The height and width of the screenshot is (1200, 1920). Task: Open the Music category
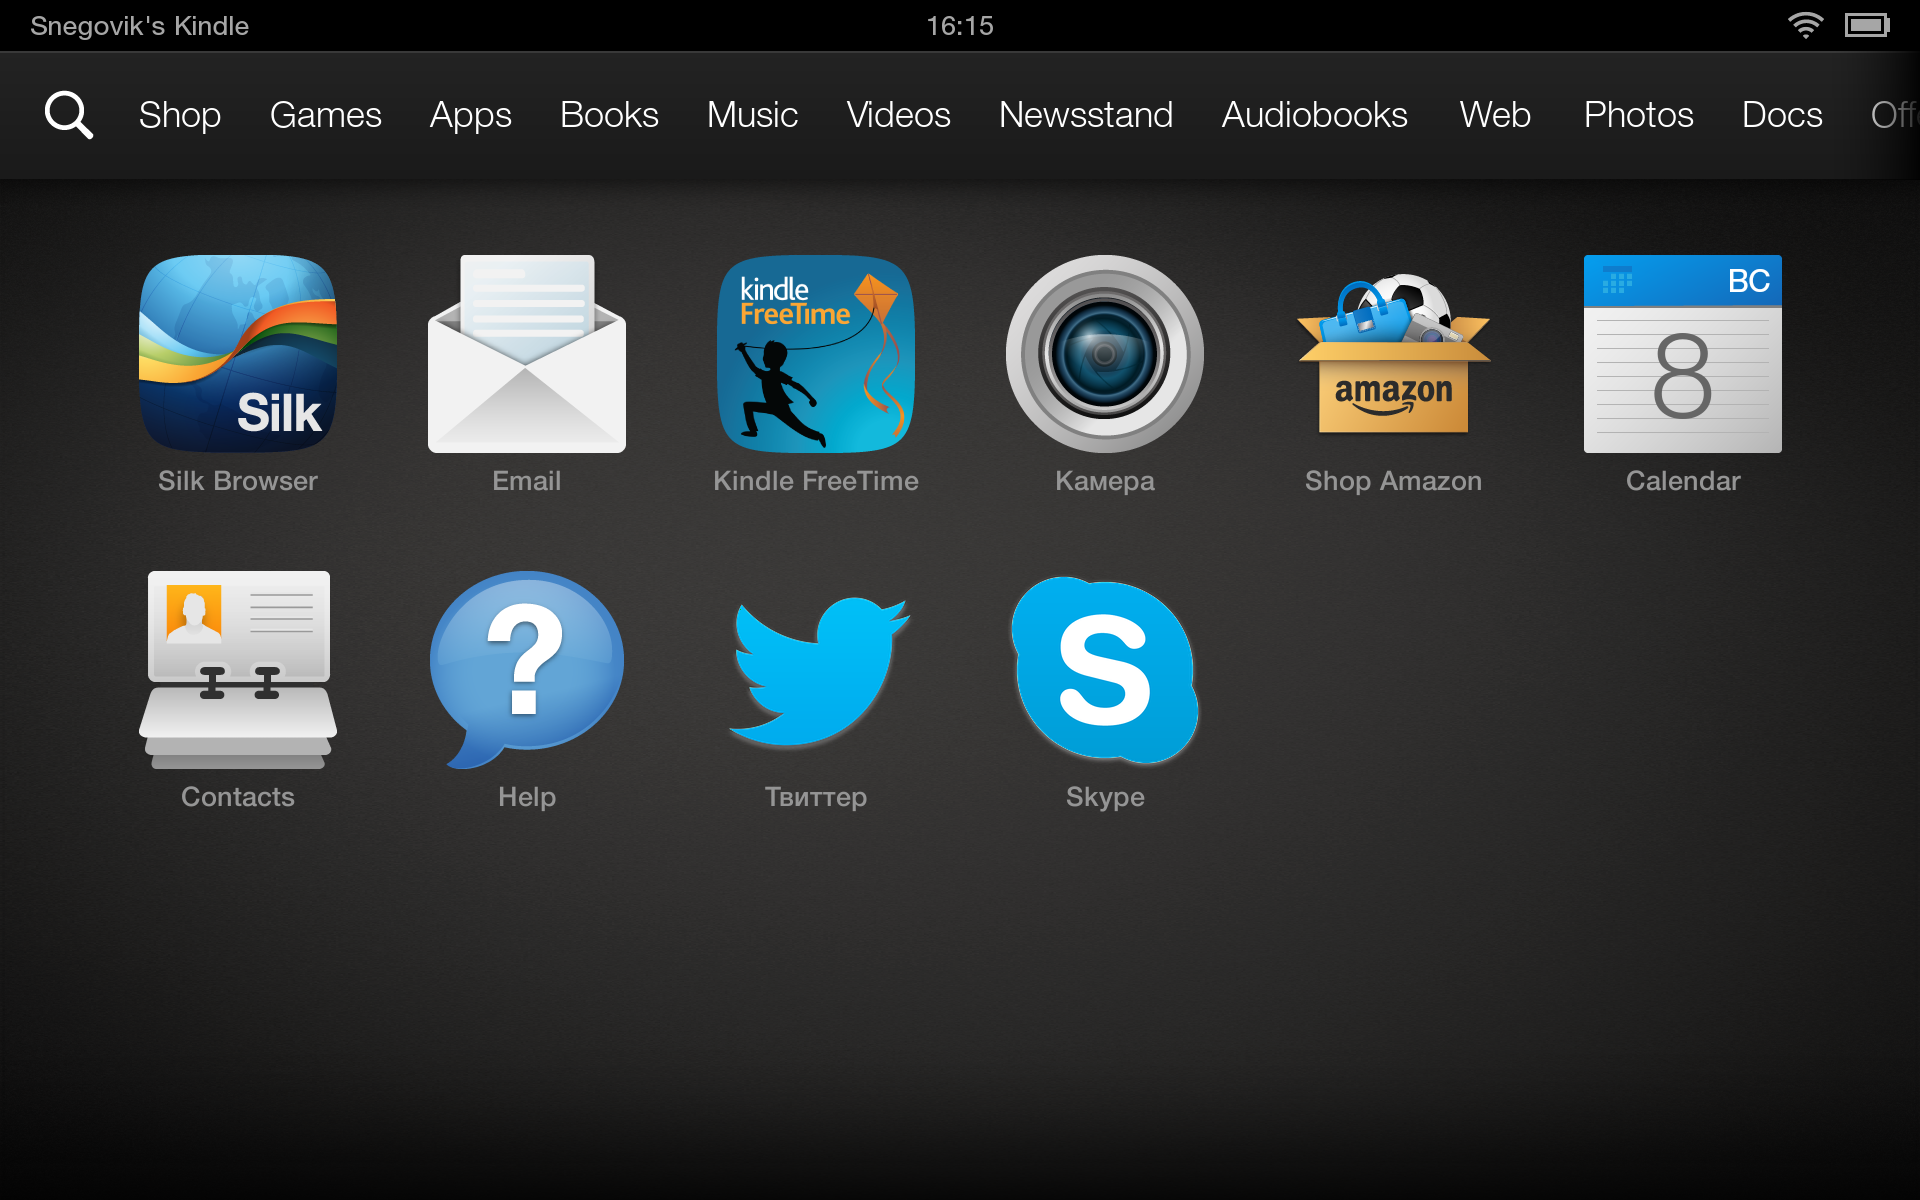752,115
